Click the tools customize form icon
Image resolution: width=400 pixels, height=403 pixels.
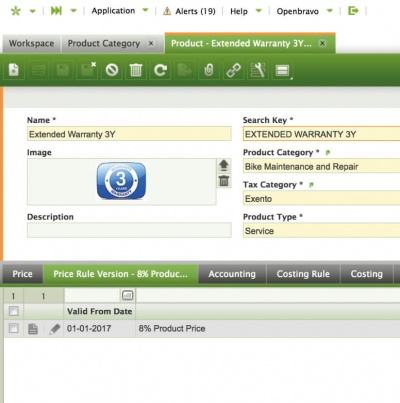click(258, 70)
